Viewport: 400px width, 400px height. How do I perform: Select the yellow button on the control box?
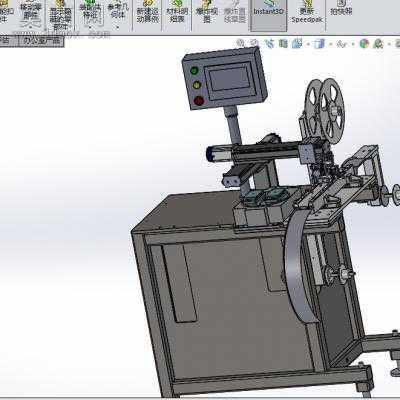(x=197, y=85)
